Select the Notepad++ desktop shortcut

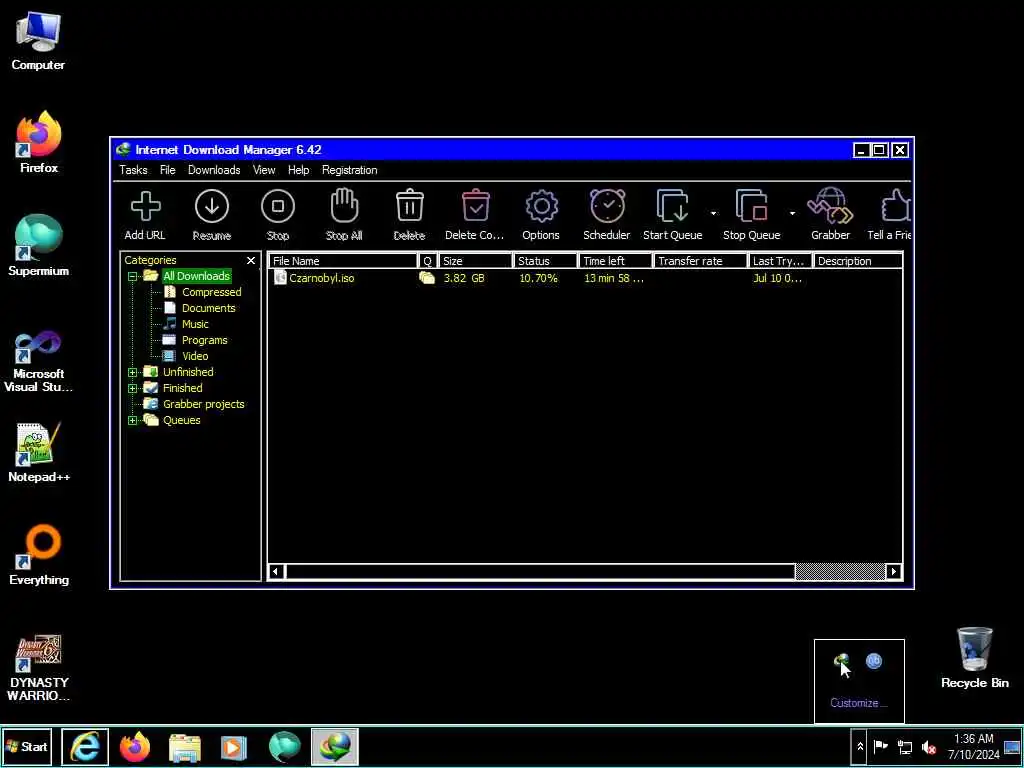point(39,453)
